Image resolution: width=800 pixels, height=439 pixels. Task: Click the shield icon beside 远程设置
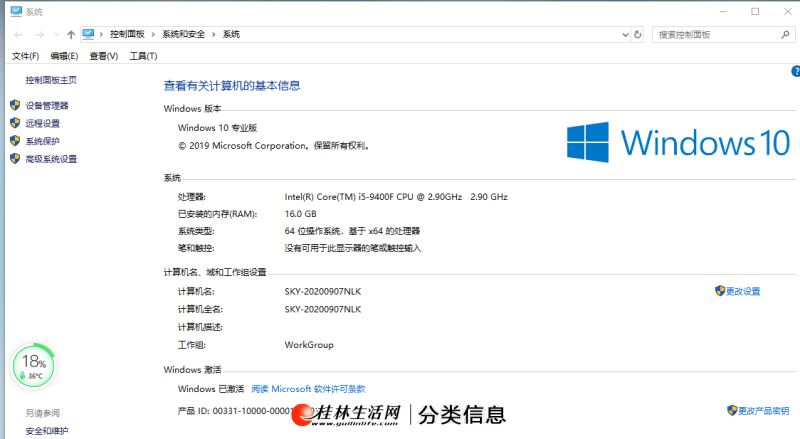click(x=15, y=123)
